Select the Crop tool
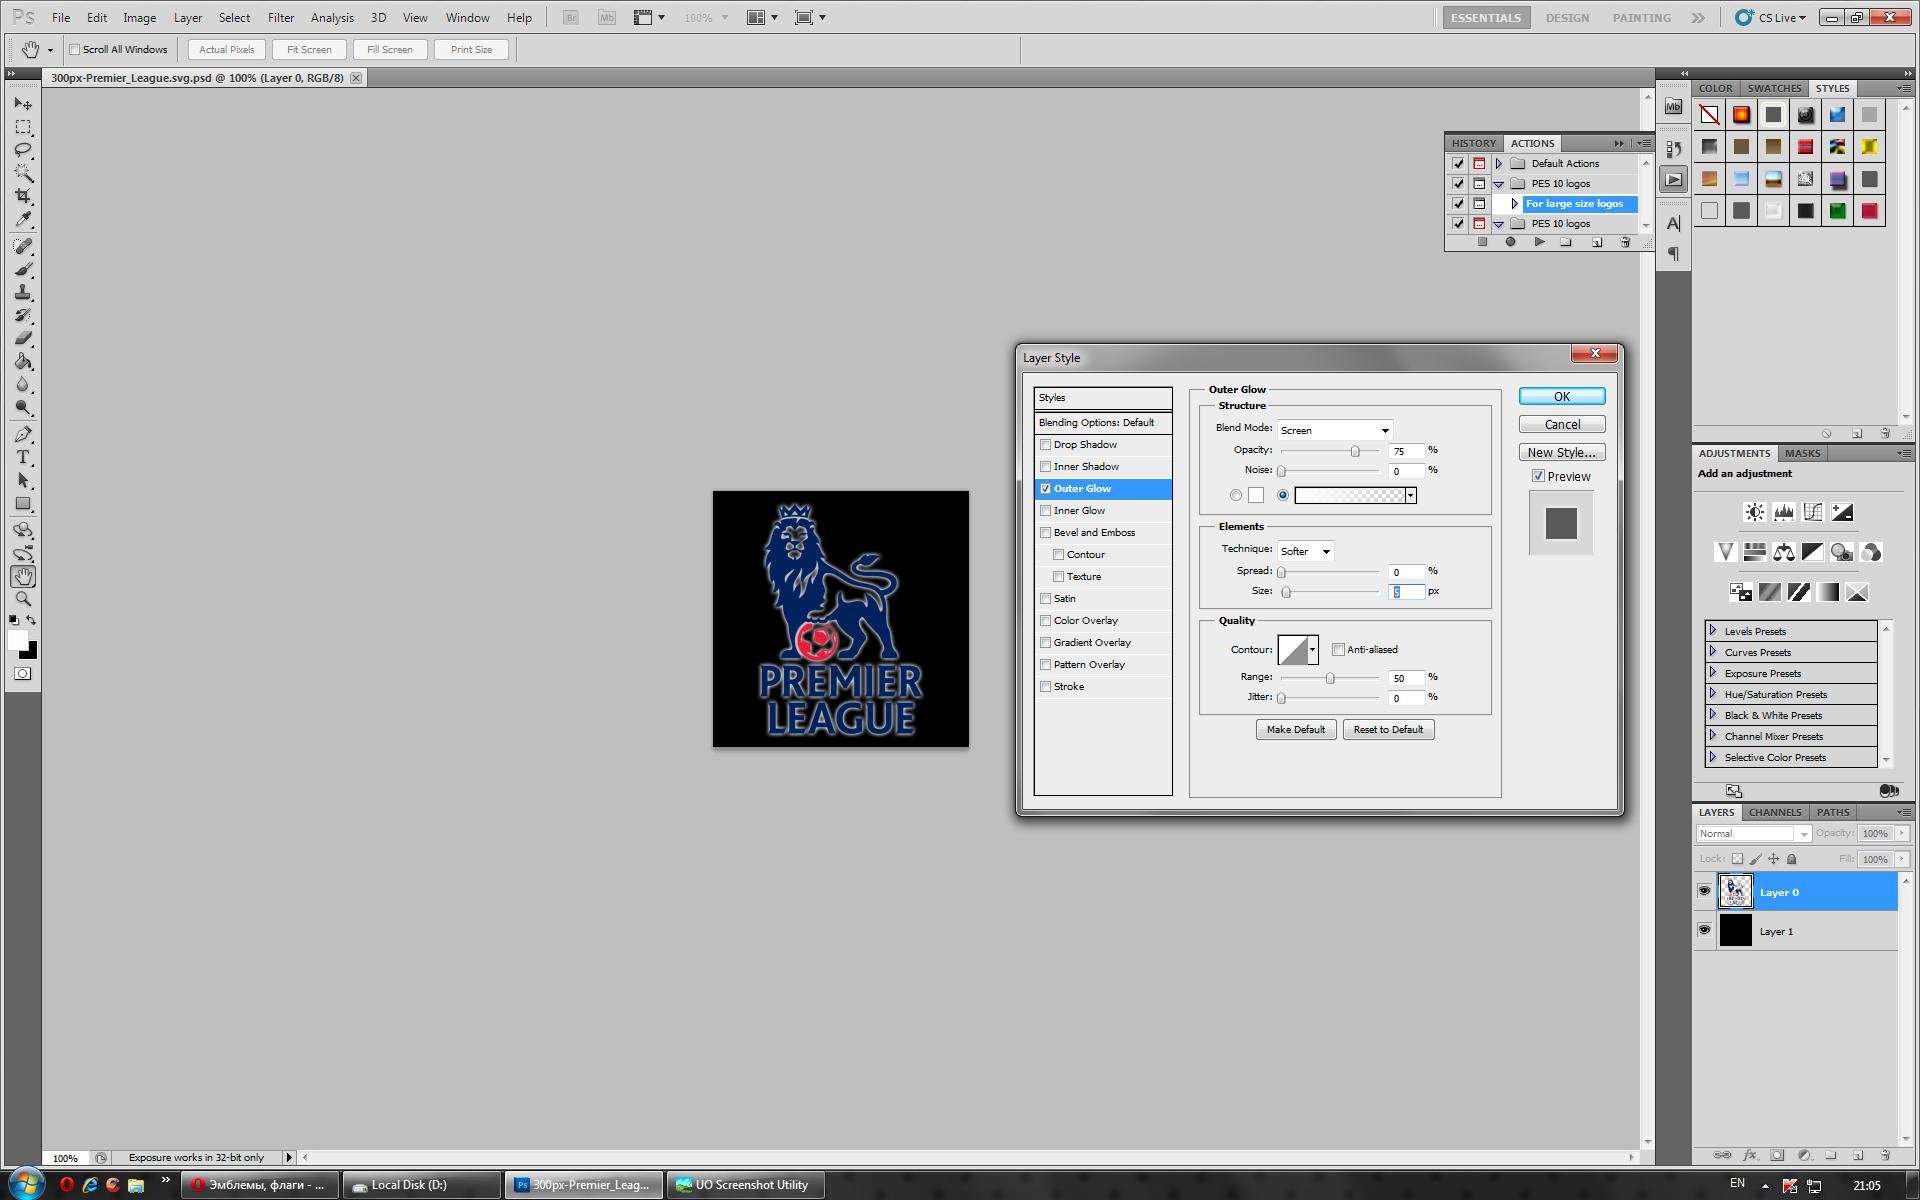 click(23, 196)
